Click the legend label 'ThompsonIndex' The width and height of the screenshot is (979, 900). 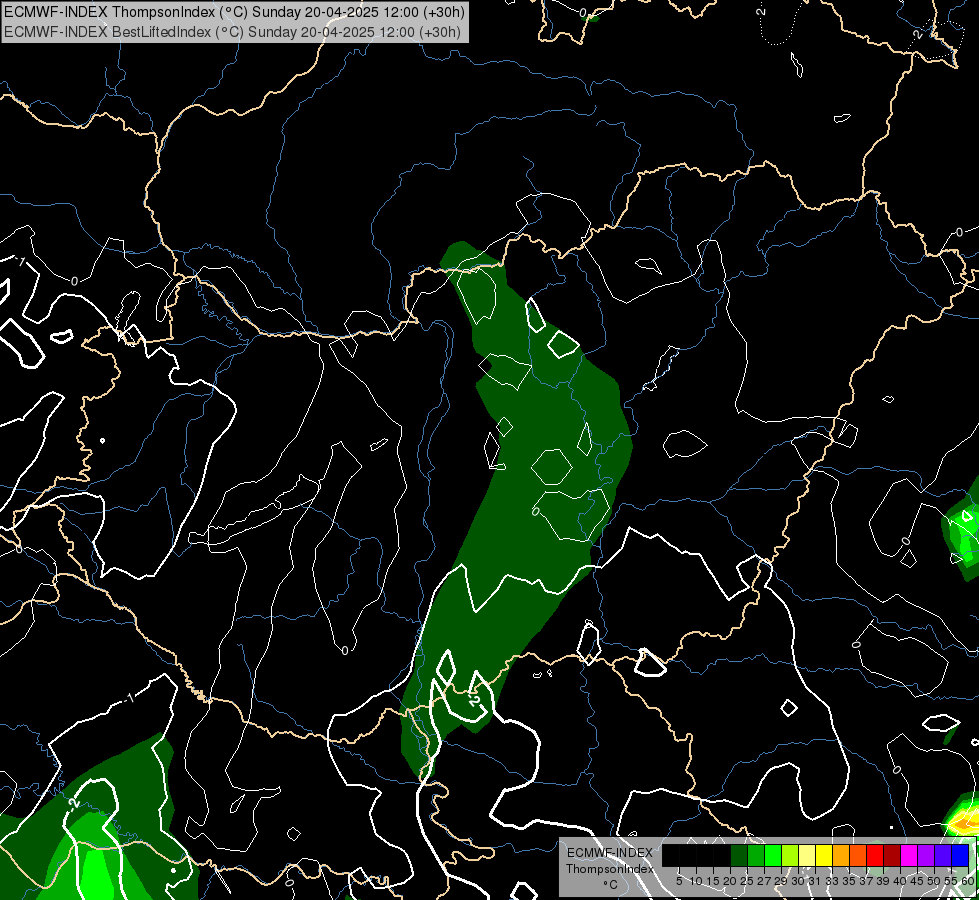[610, 869]
